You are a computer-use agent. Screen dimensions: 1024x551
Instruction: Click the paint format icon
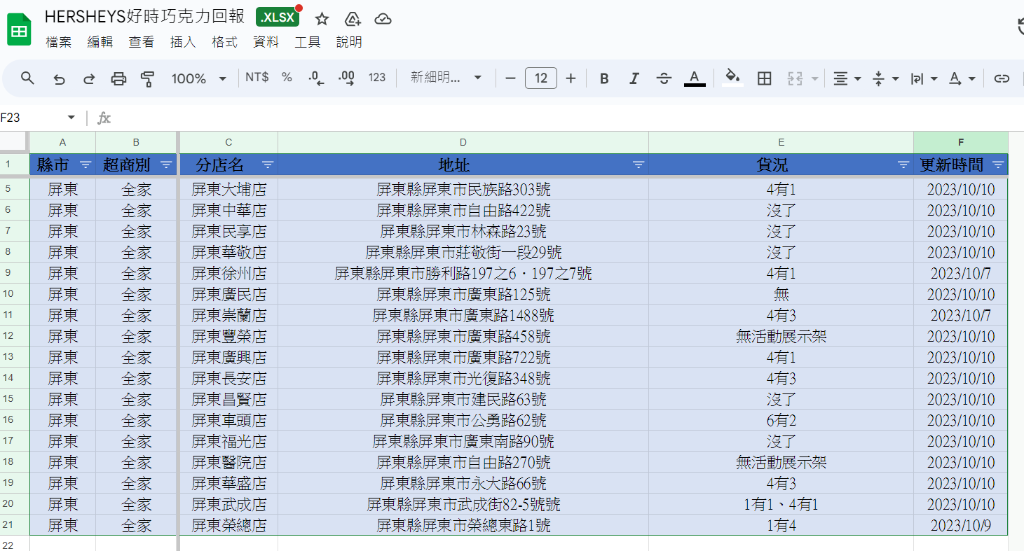(148, 78)
